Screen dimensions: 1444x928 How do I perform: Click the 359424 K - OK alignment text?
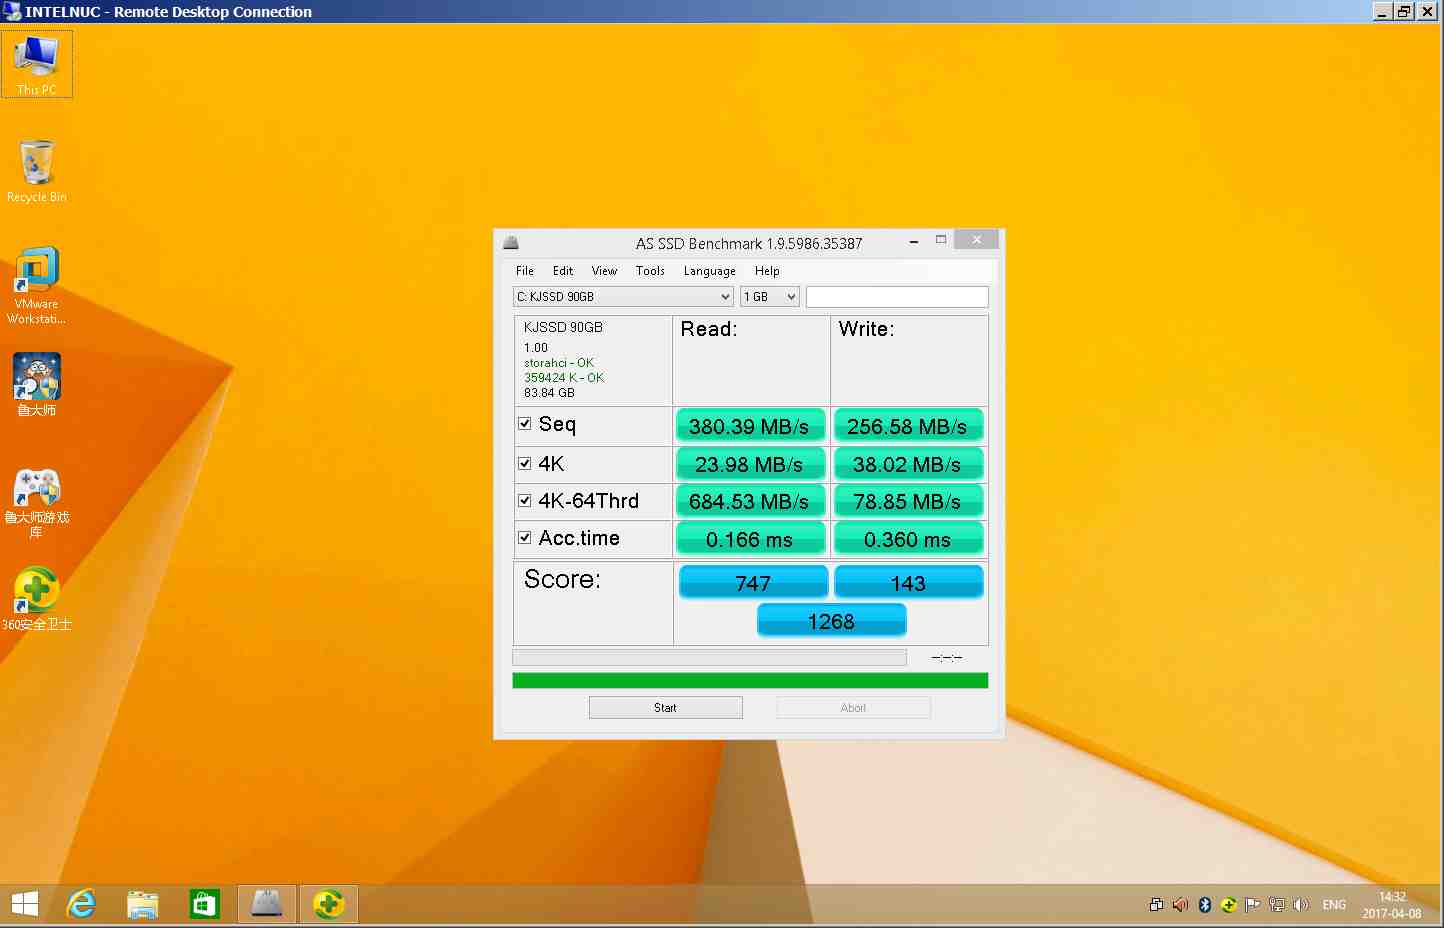pos(564,378)
